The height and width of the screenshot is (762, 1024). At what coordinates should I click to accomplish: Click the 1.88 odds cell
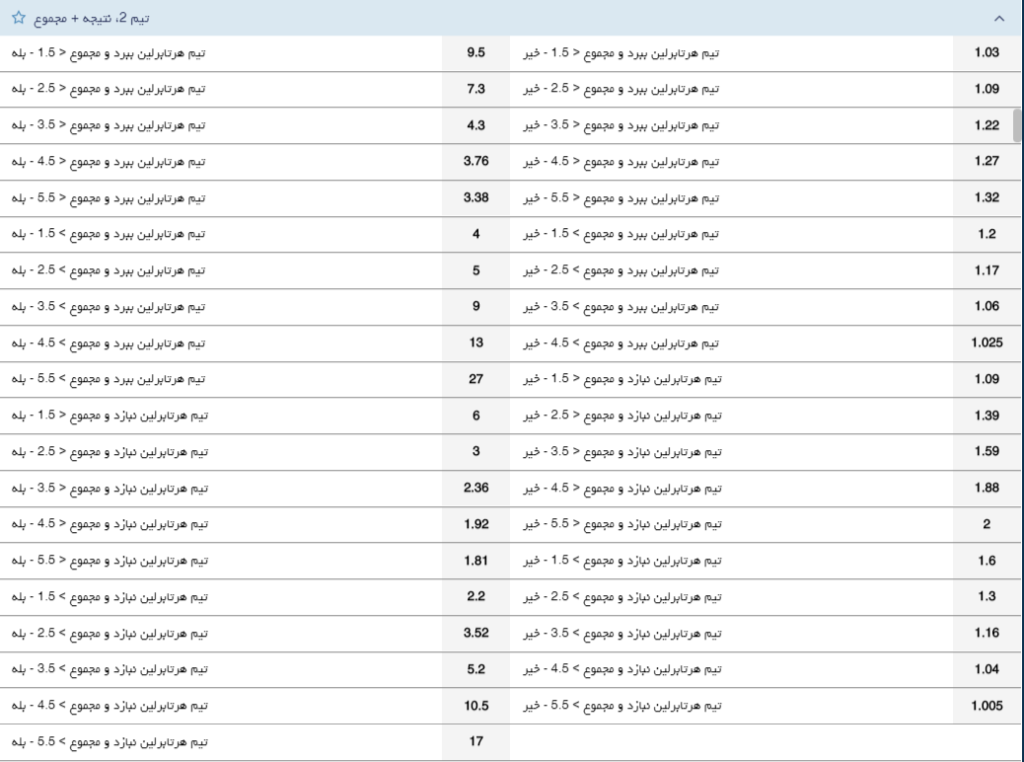(986, 487)
